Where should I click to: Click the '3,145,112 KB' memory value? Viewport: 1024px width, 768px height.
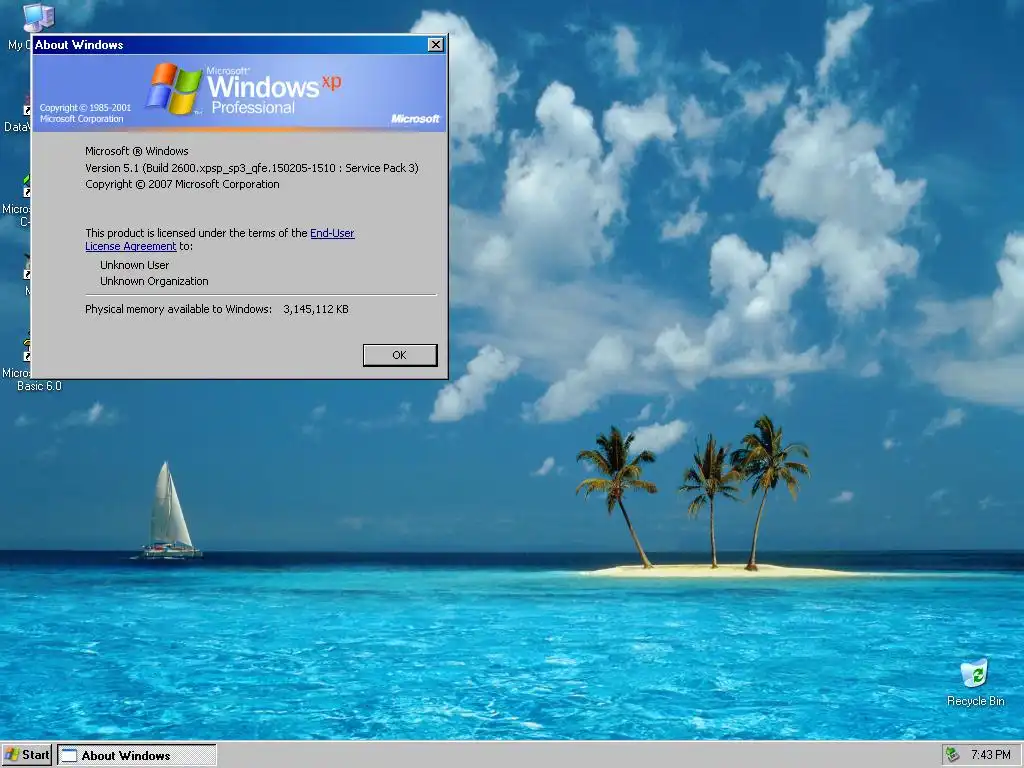tap(316, 310)
